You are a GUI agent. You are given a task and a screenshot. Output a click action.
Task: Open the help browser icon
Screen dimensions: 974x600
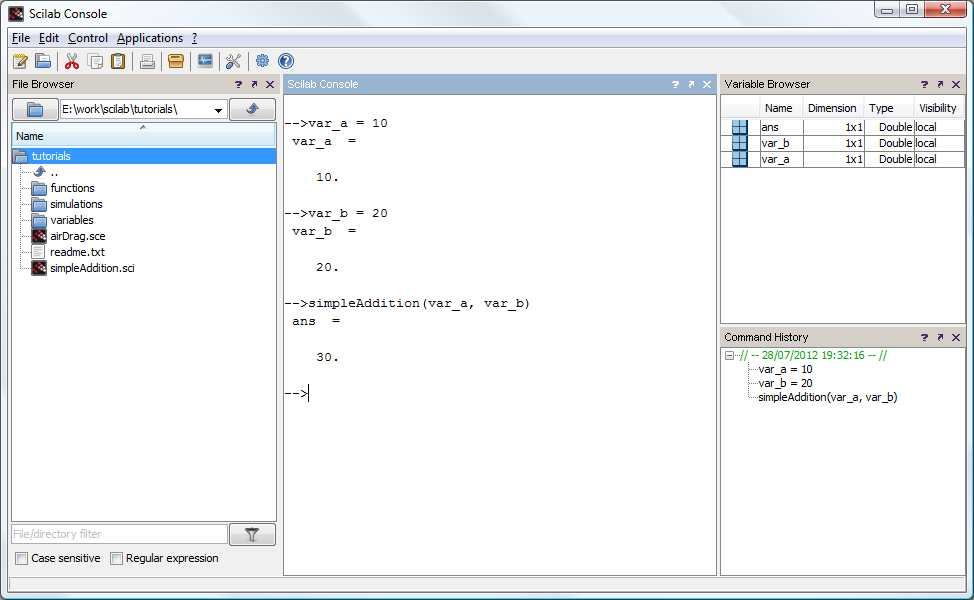click(286, 61)
